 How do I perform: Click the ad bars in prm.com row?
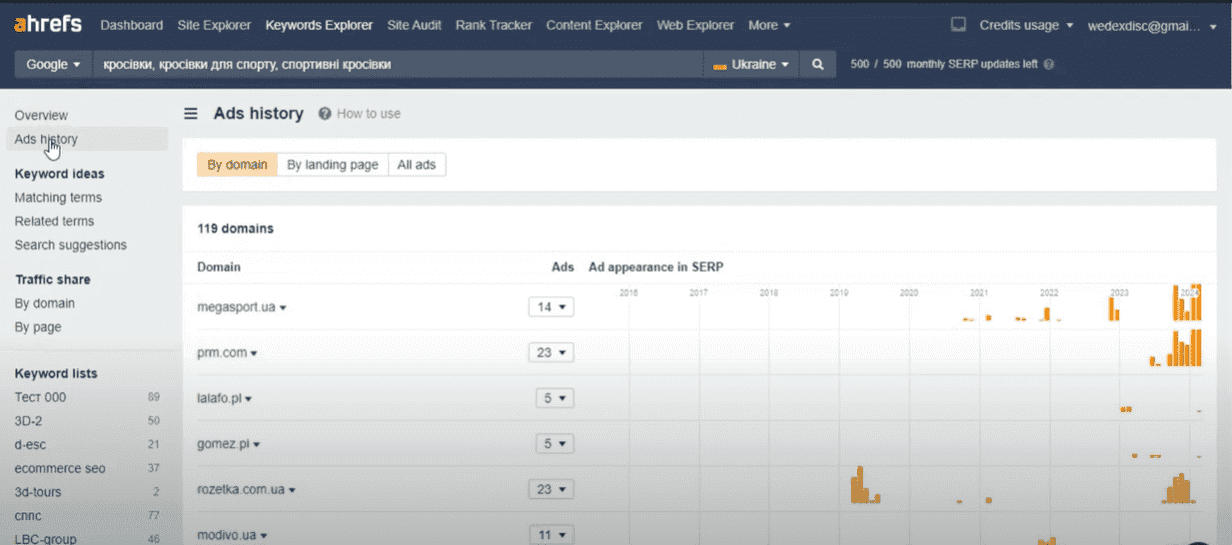[x=1174, y=348]
